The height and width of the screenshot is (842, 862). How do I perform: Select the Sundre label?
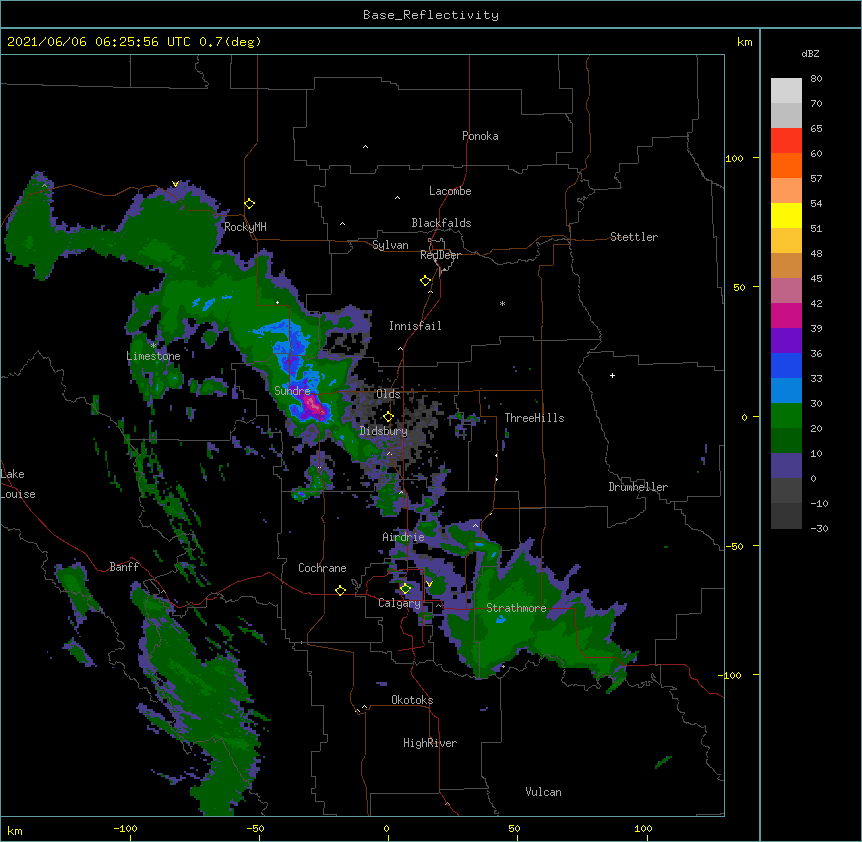[x=292, y=391]
